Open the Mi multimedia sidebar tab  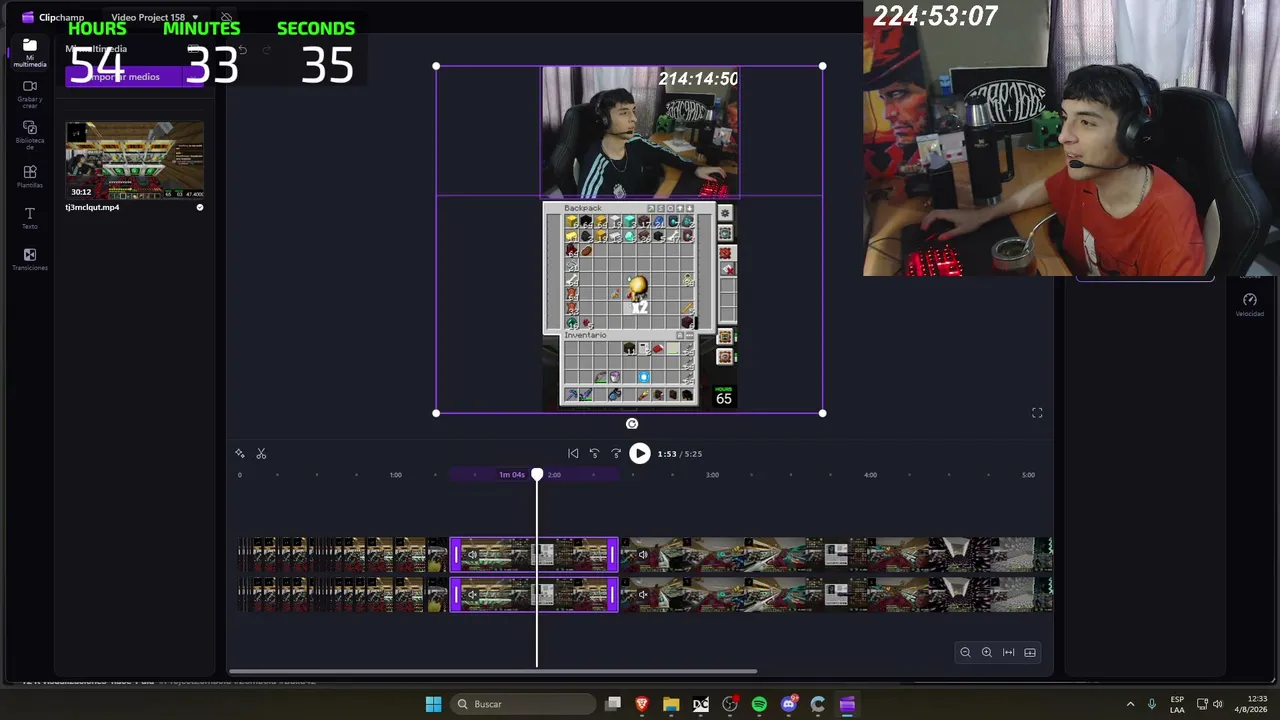click(29, 53)
